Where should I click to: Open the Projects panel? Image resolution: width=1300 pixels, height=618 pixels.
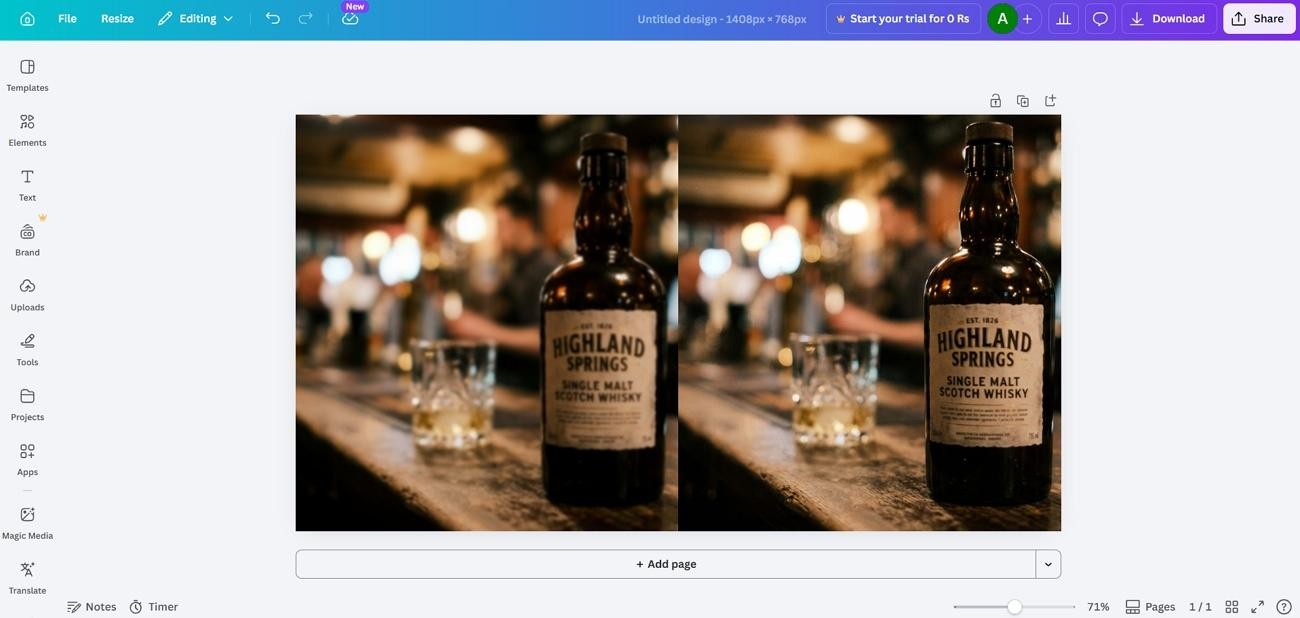[x=27, y=405]
